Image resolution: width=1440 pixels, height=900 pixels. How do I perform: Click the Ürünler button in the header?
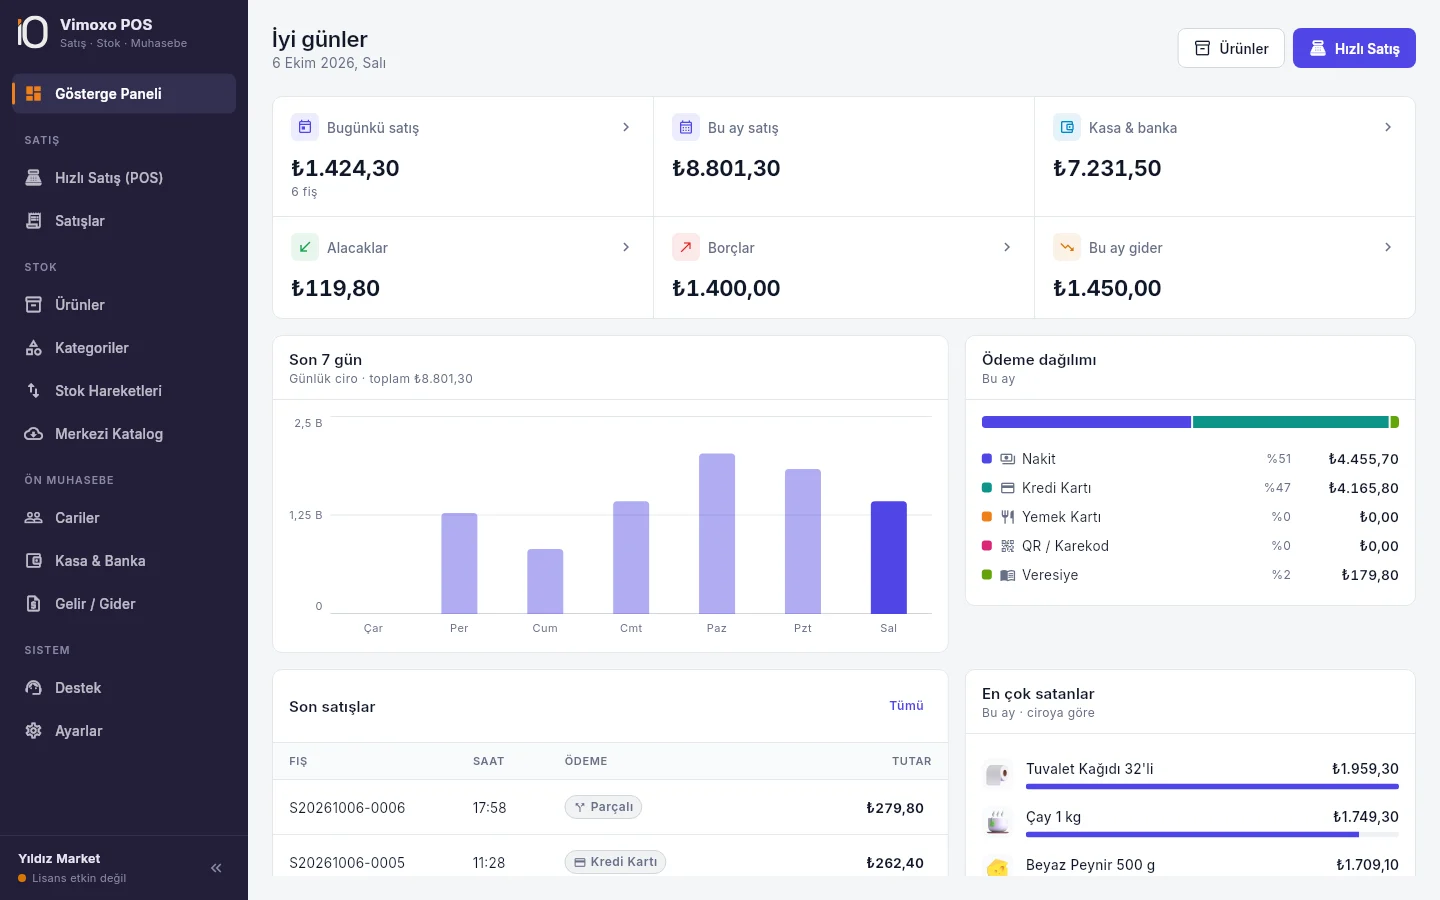[1231, 48]
